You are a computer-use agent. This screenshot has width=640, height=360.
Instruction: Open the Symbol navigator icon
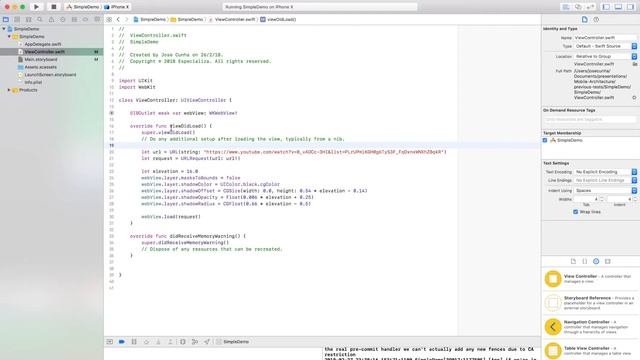pyautogui.click(x=29, y=19)
